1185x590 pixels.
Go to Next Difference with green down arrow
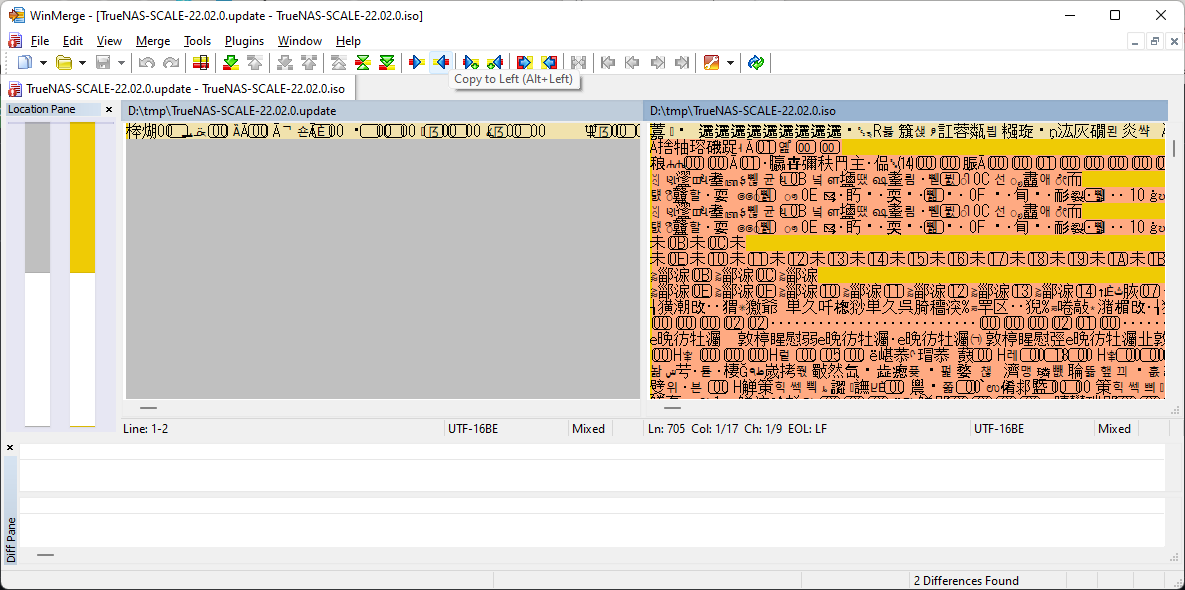[231, 63]
